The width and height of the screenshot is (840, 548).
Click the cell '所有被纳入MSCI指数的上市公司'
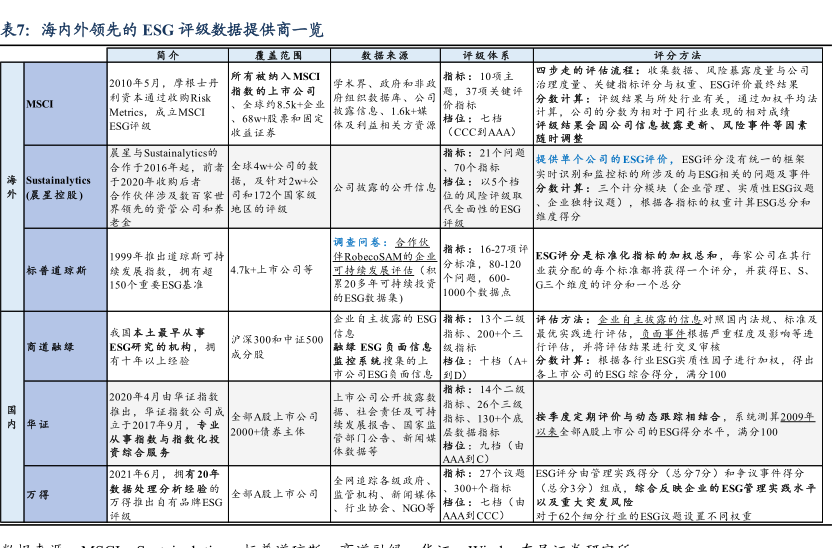(279, 104)
